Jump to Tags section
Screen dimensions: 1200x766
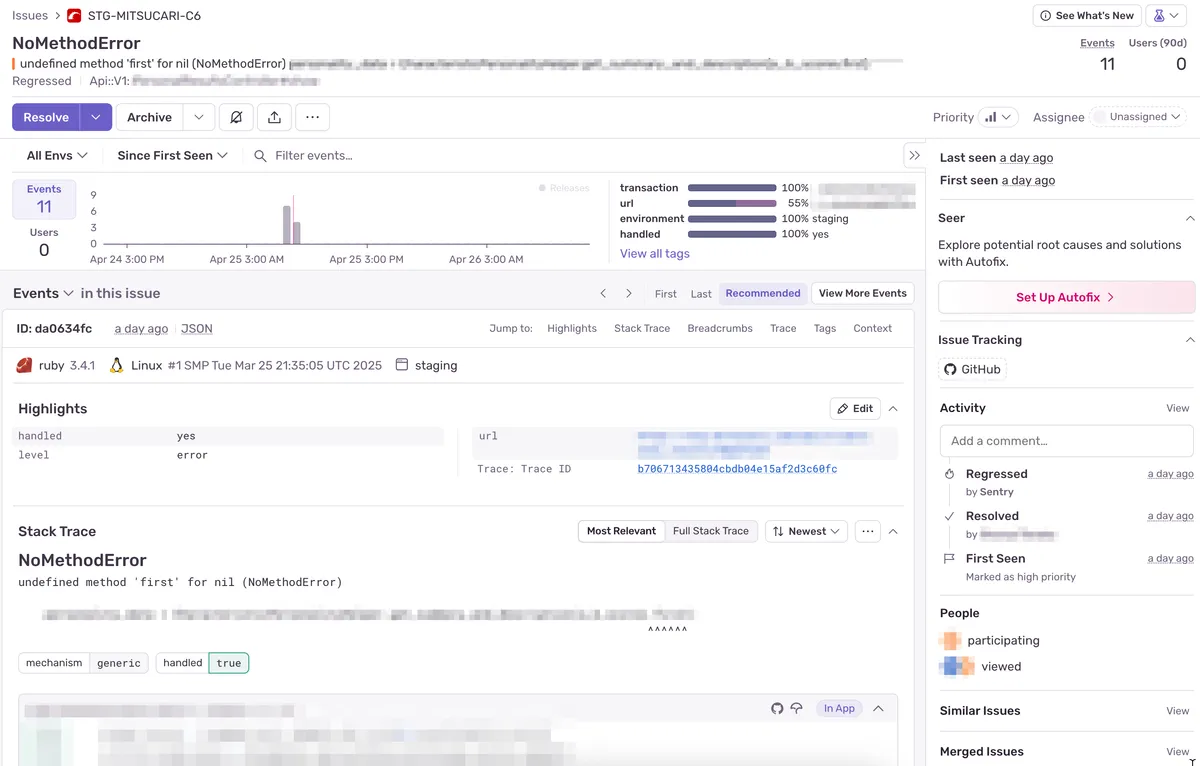pos(824,328)
